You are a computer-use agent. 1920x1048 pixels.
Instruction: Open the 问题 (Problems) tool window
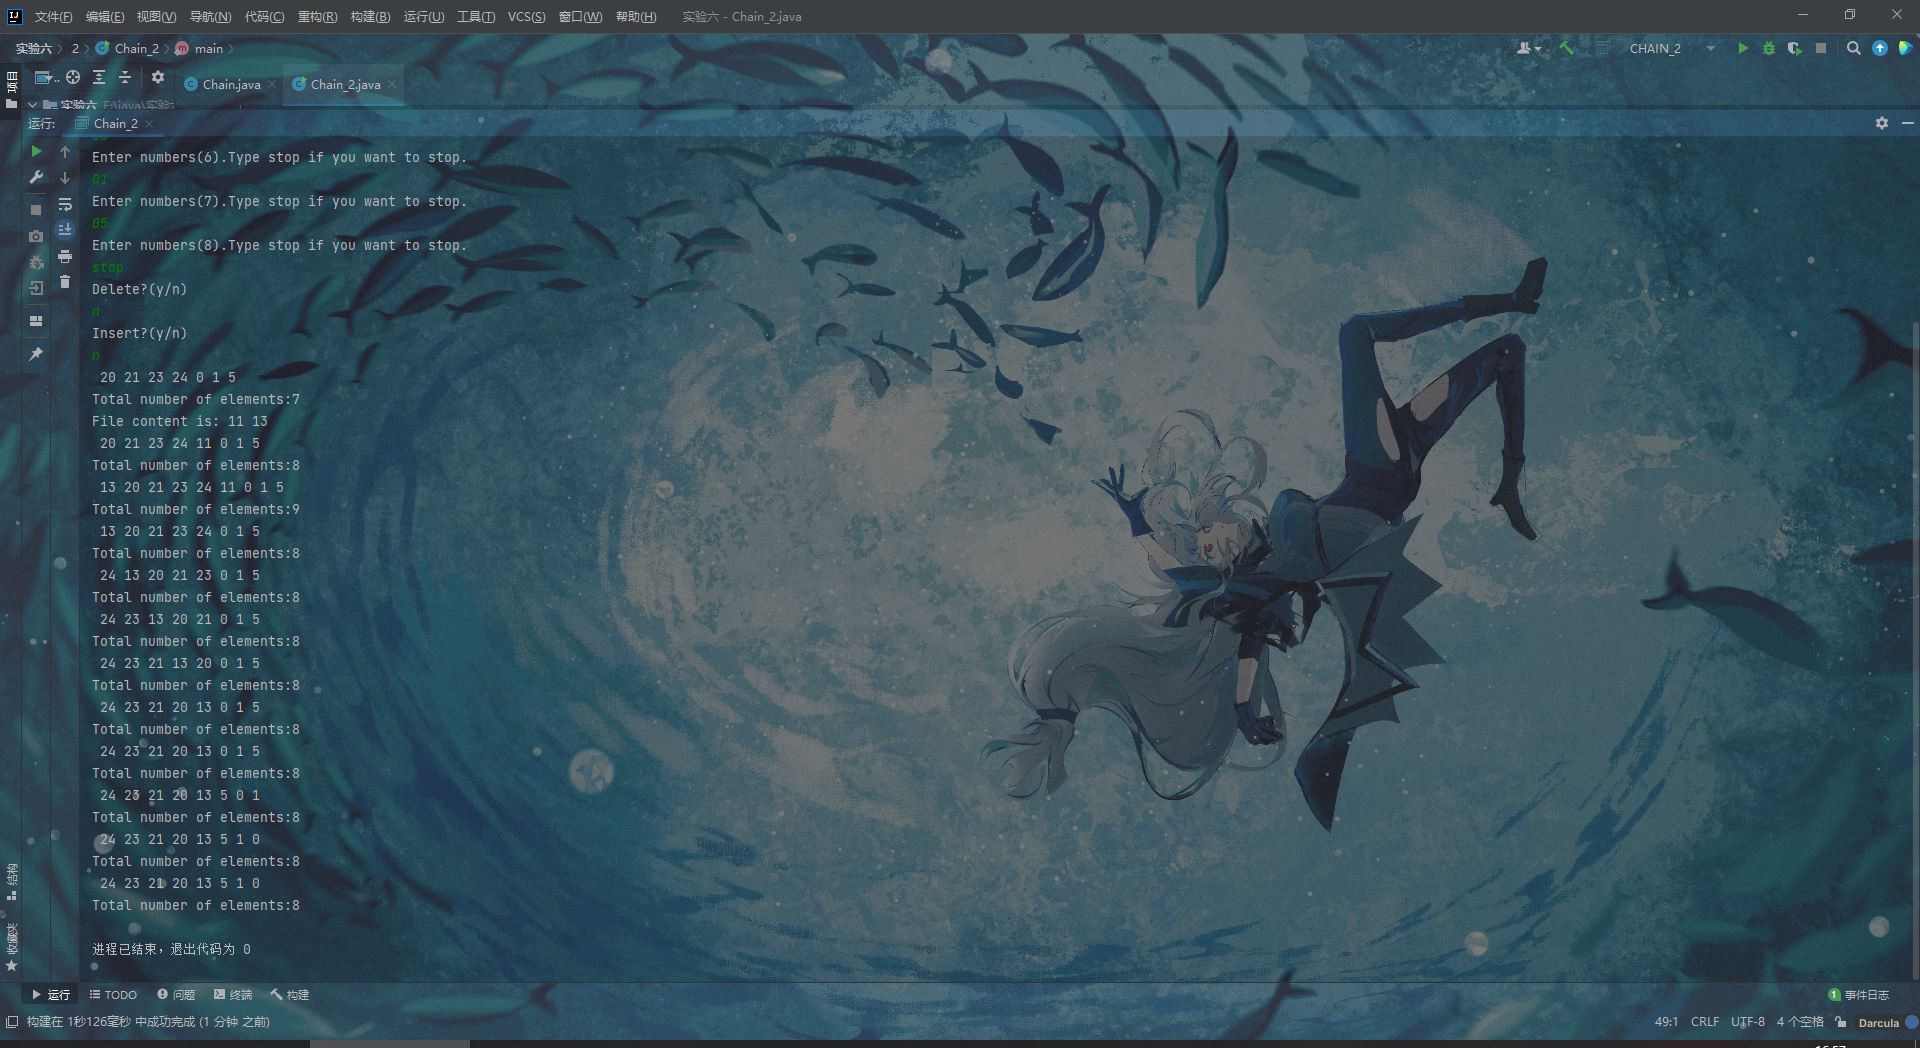point(176,994)
